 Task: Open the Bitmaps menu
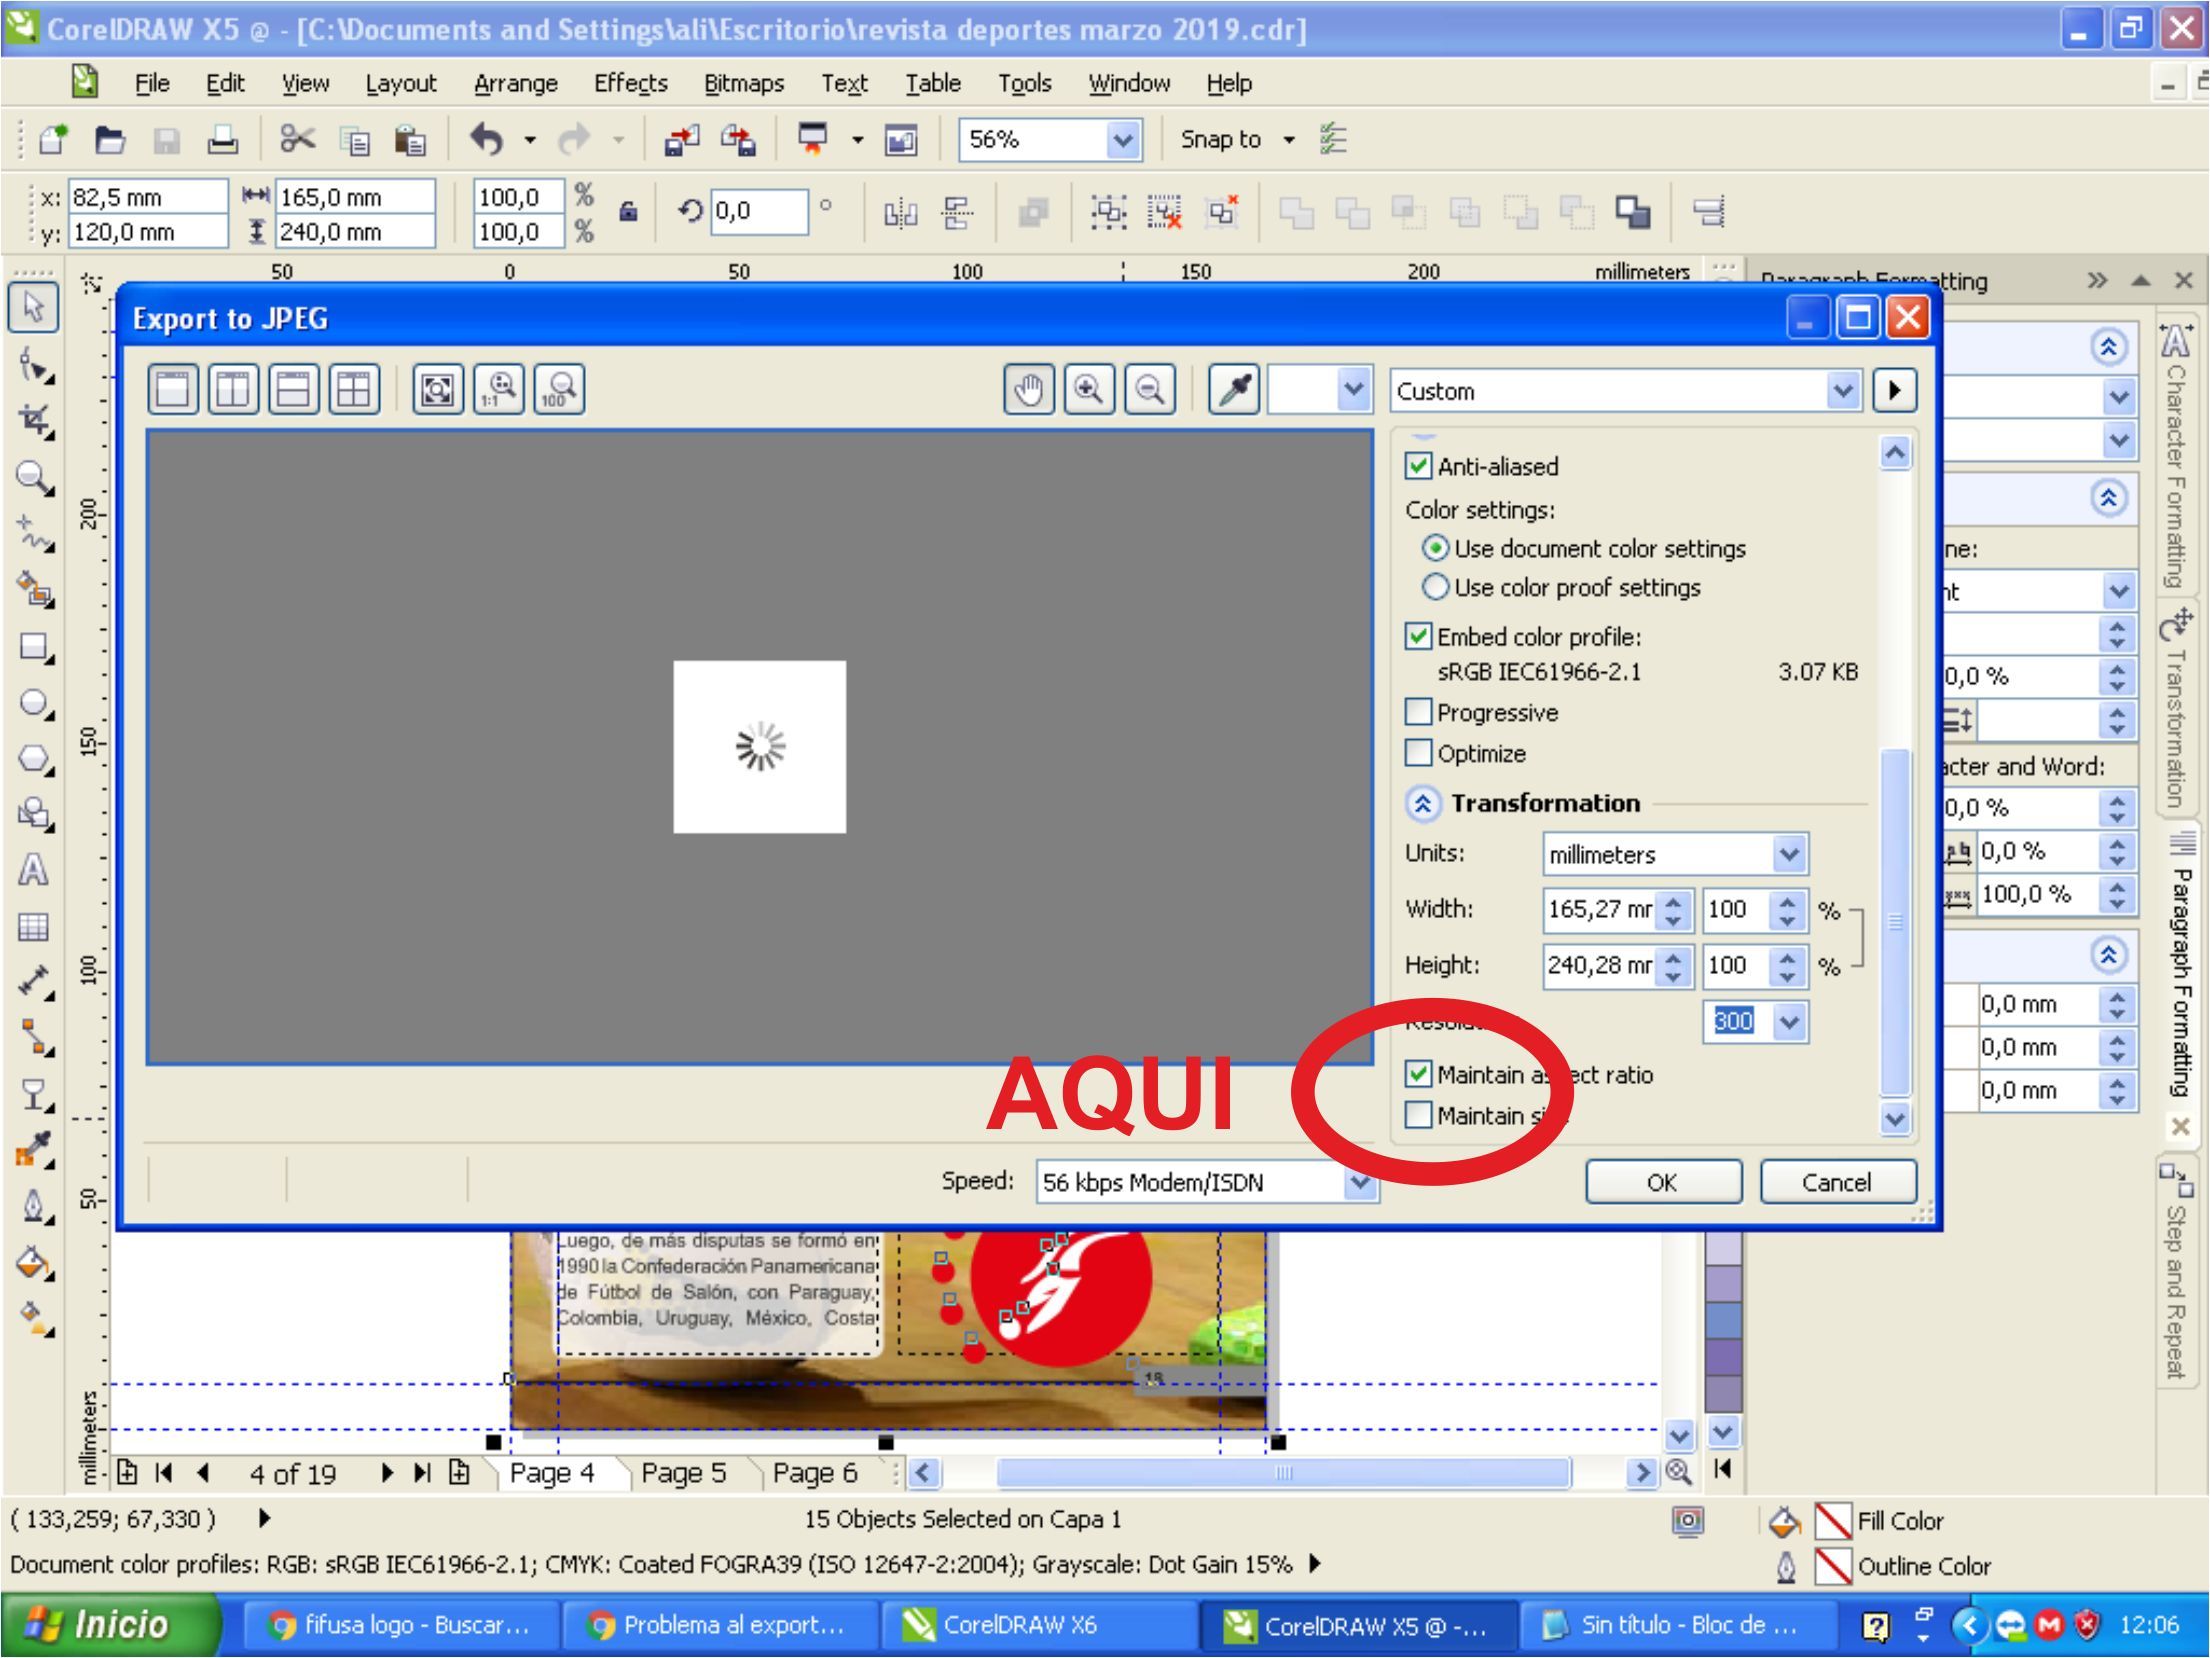[x=743, y=83]
